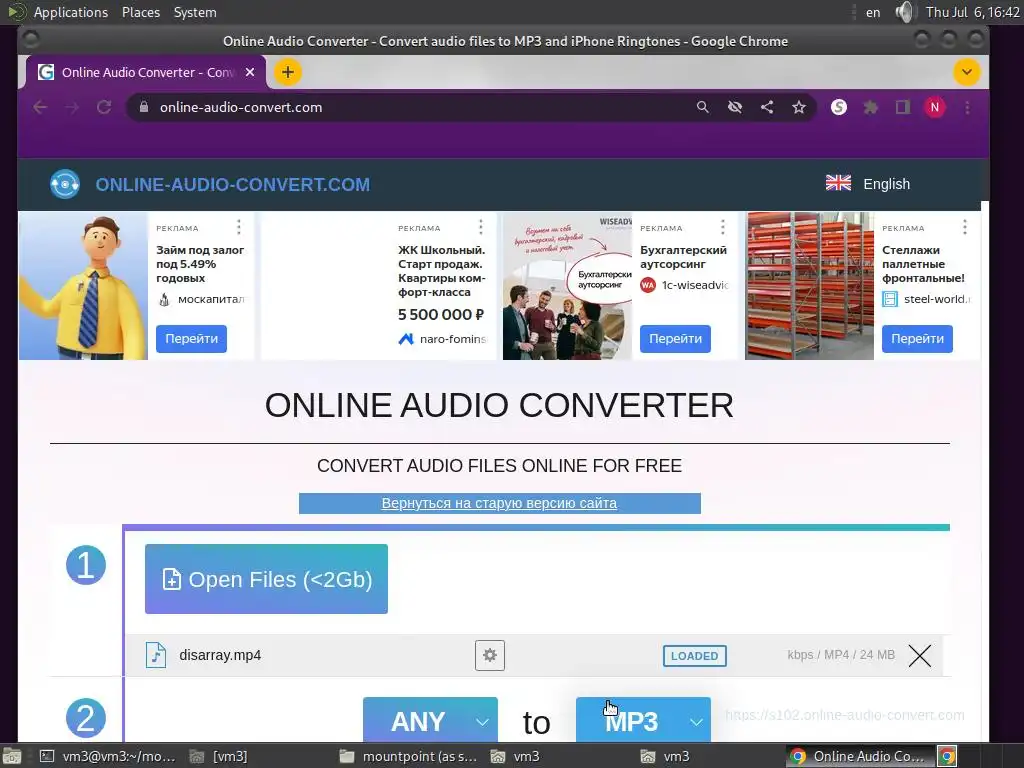
Task: Switch to [vm3] taskbar window
Action: tap(219, 756)
